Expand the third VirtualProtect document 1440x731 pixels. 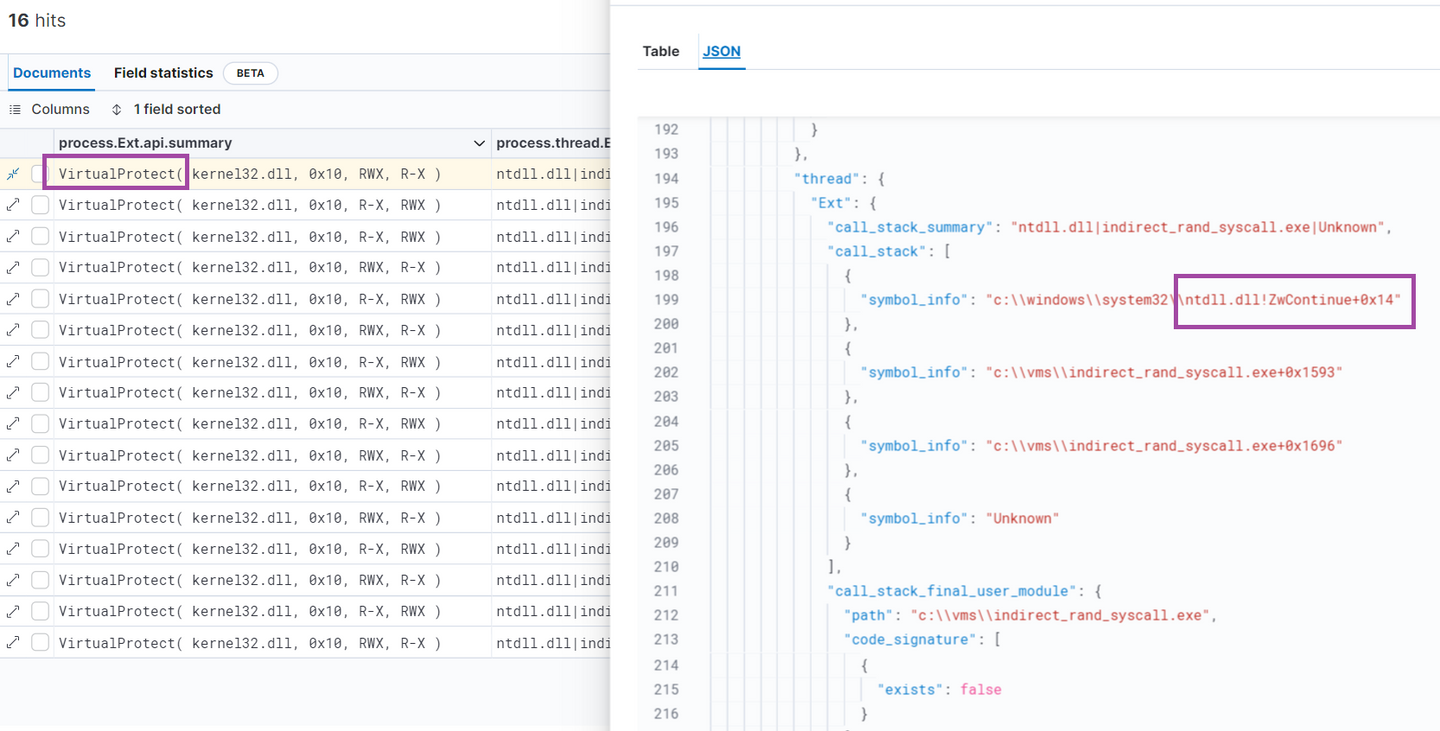click(x=11, y=236)
